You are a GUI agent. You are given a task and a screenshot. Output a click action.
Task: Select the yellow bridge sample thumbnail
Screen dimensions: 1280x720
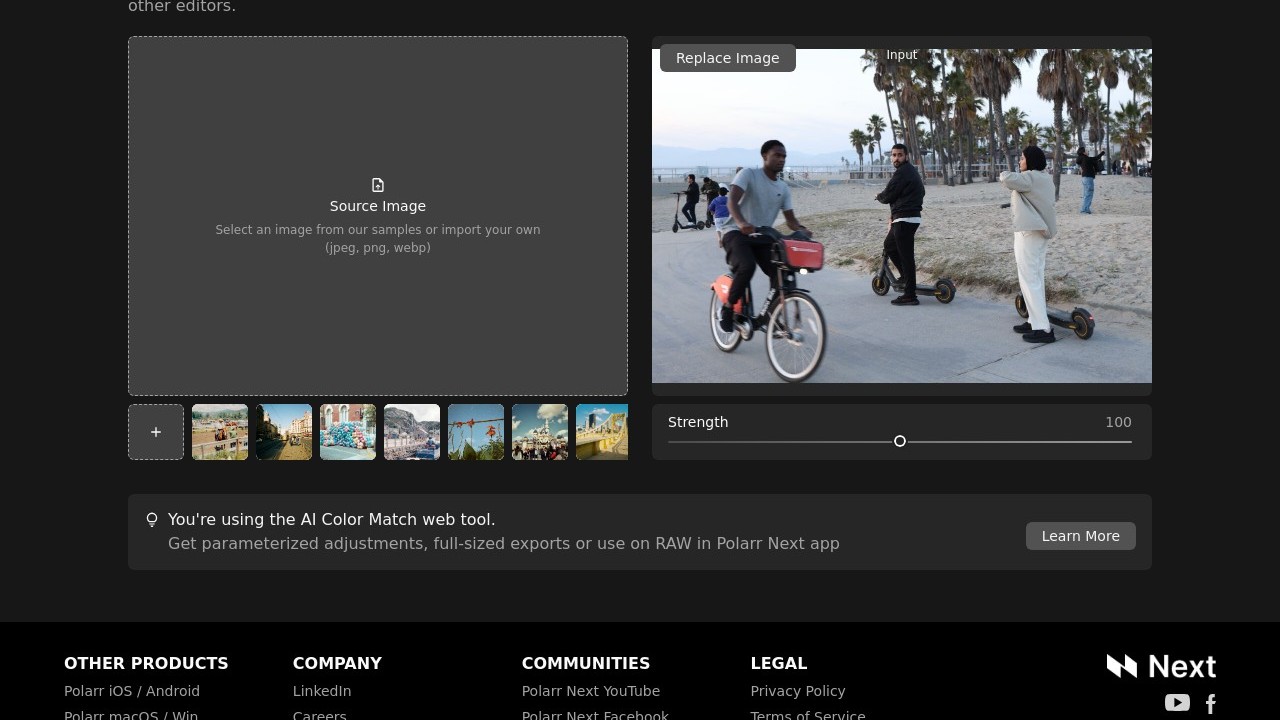(602, 432)
